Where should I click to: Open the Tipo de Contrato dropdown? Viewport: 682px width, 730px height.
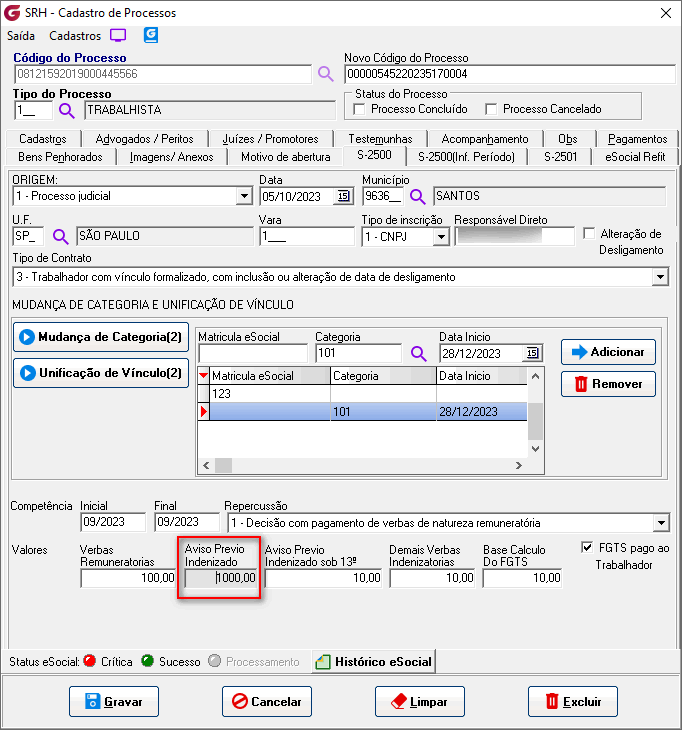[x=660, y=277]
